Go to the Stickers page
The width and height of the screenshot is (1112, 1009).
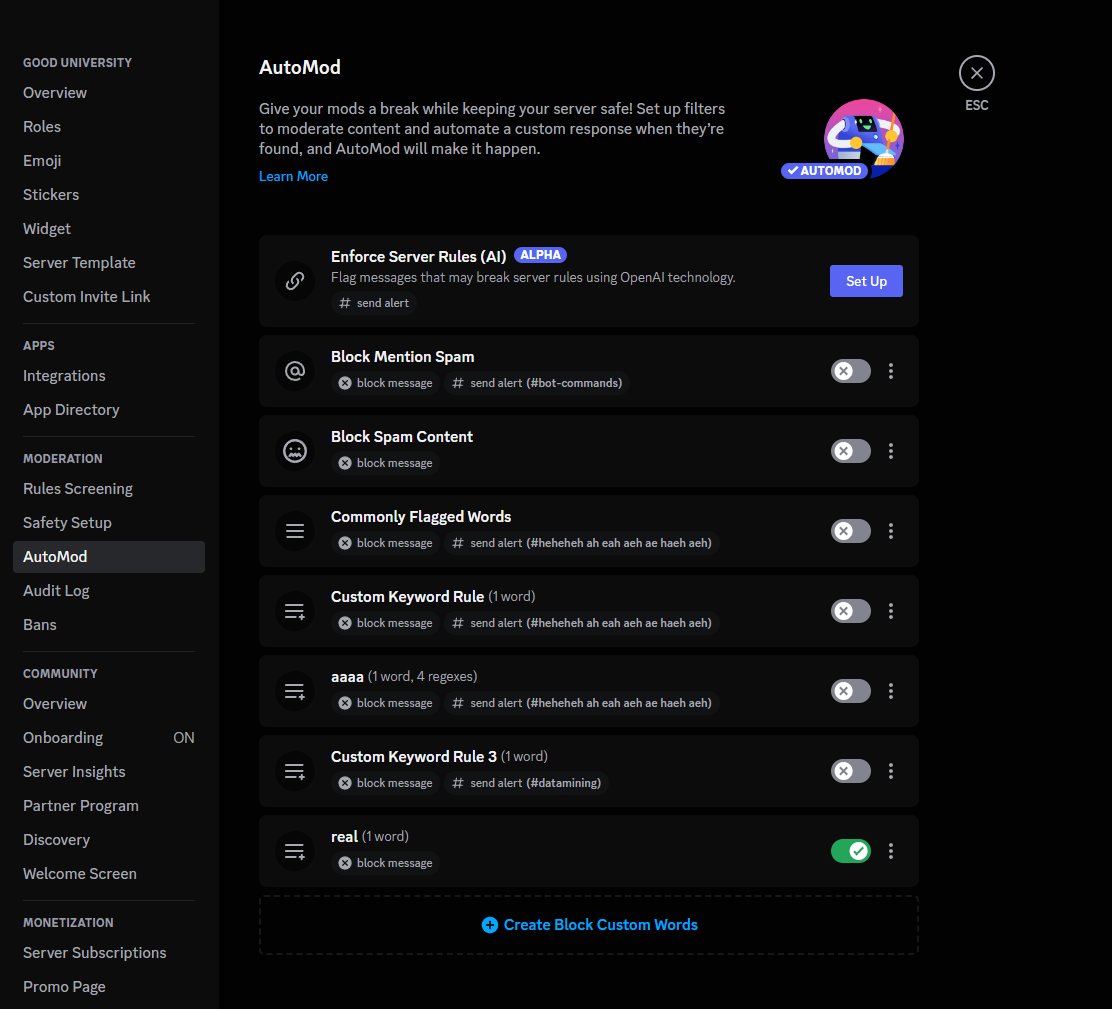coord(109,195)
